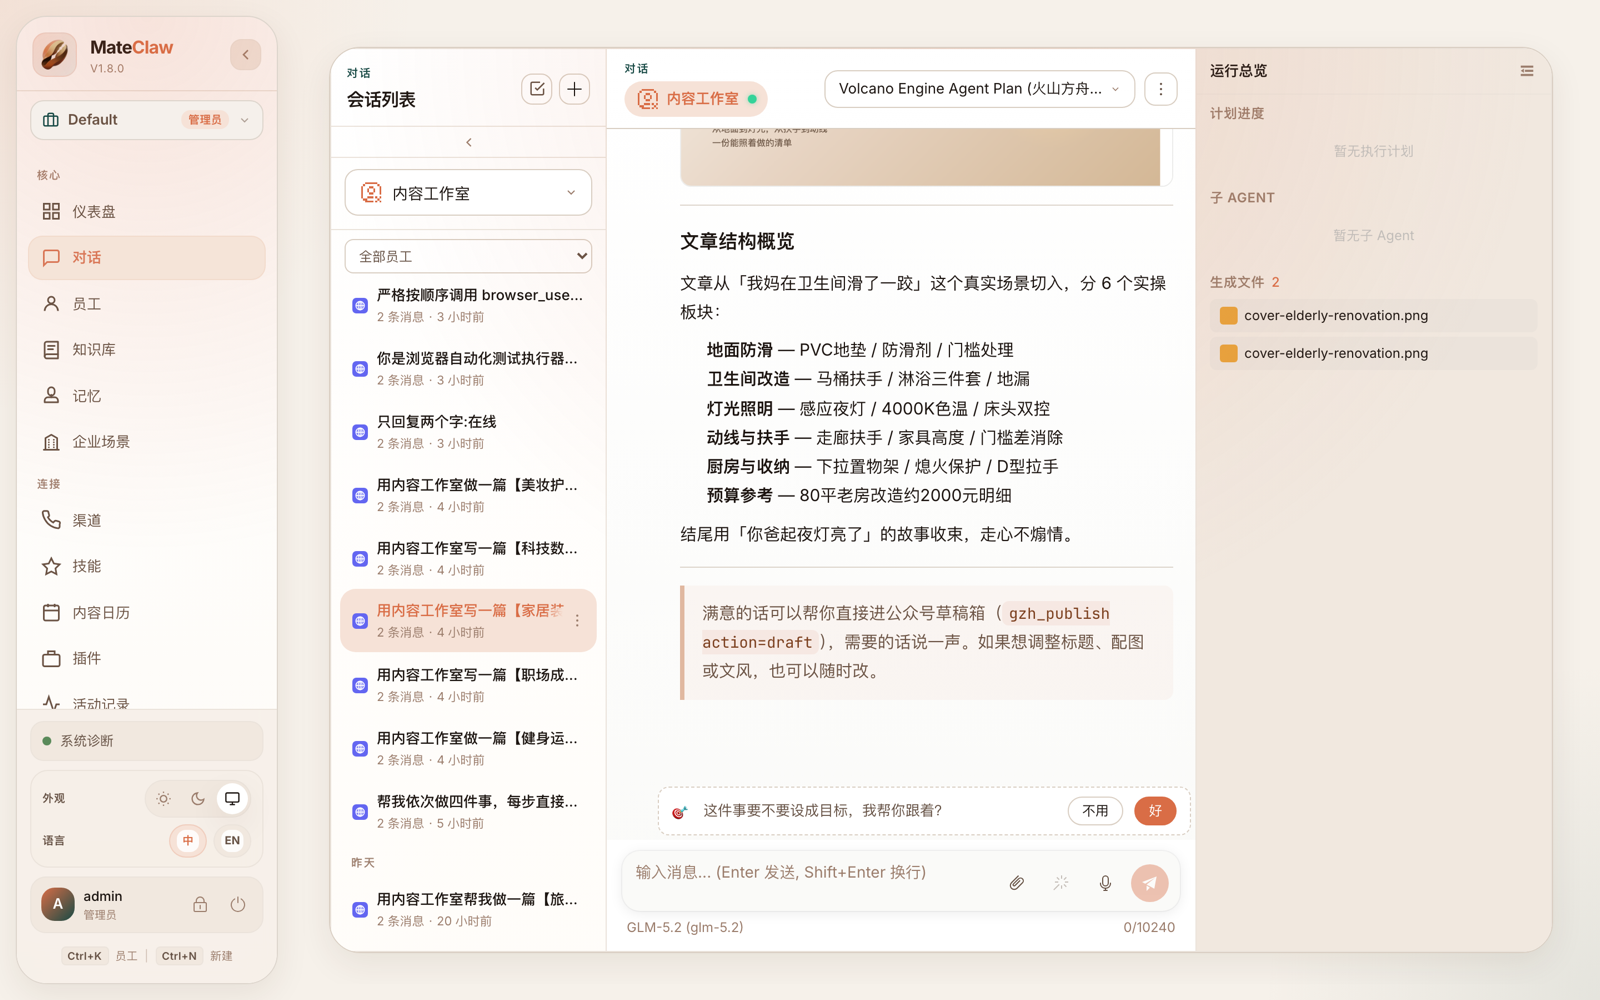This screenshot has width=1600, height=1000.
Task: Click the 插件 briefcase icon
Action: (x=51, y=658)
